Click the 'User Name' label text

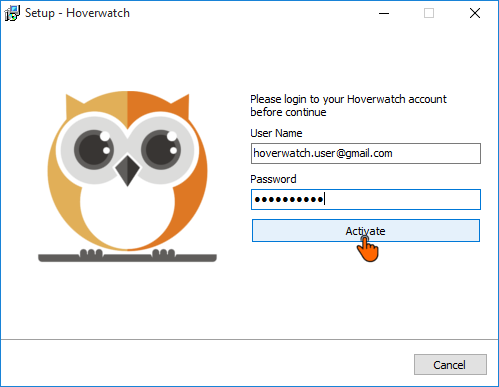coord(276,133)
